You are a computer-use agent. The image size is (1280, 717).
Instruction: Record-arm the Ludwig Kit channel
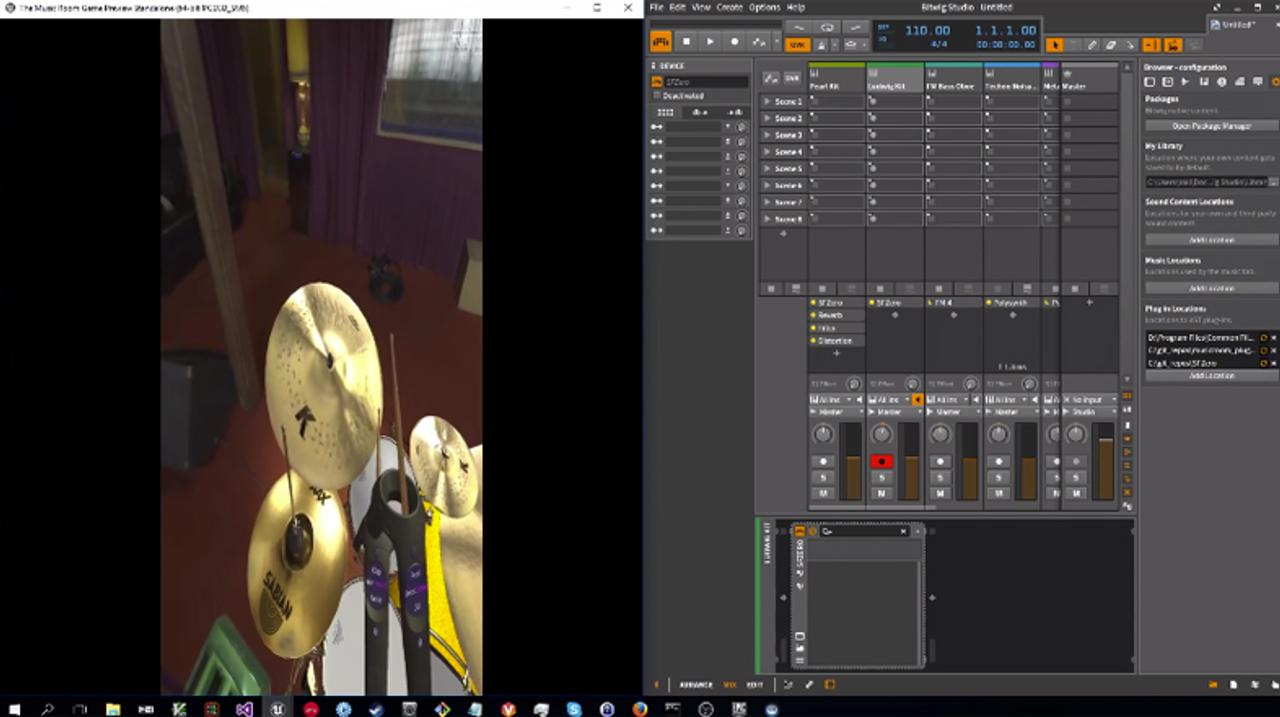click(x=882, y=460)
